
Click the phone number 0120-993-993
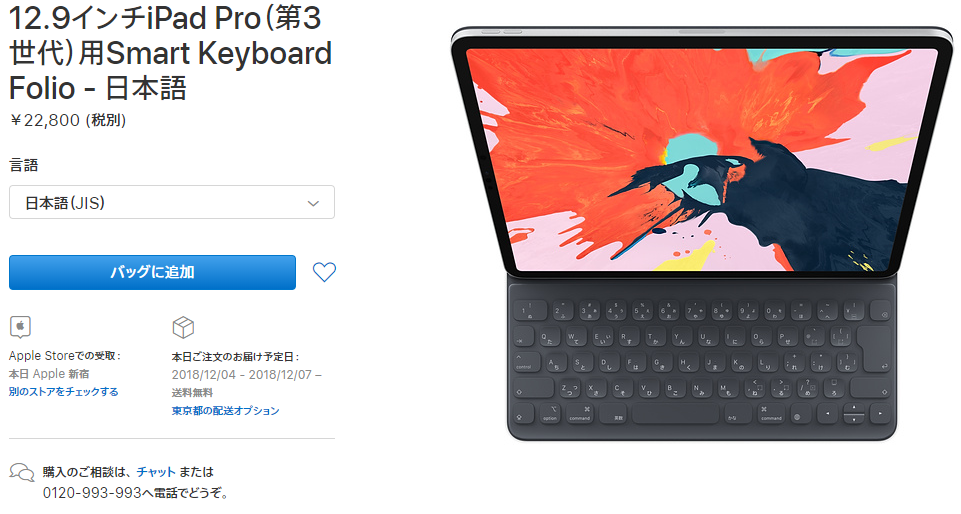point(92,493)
